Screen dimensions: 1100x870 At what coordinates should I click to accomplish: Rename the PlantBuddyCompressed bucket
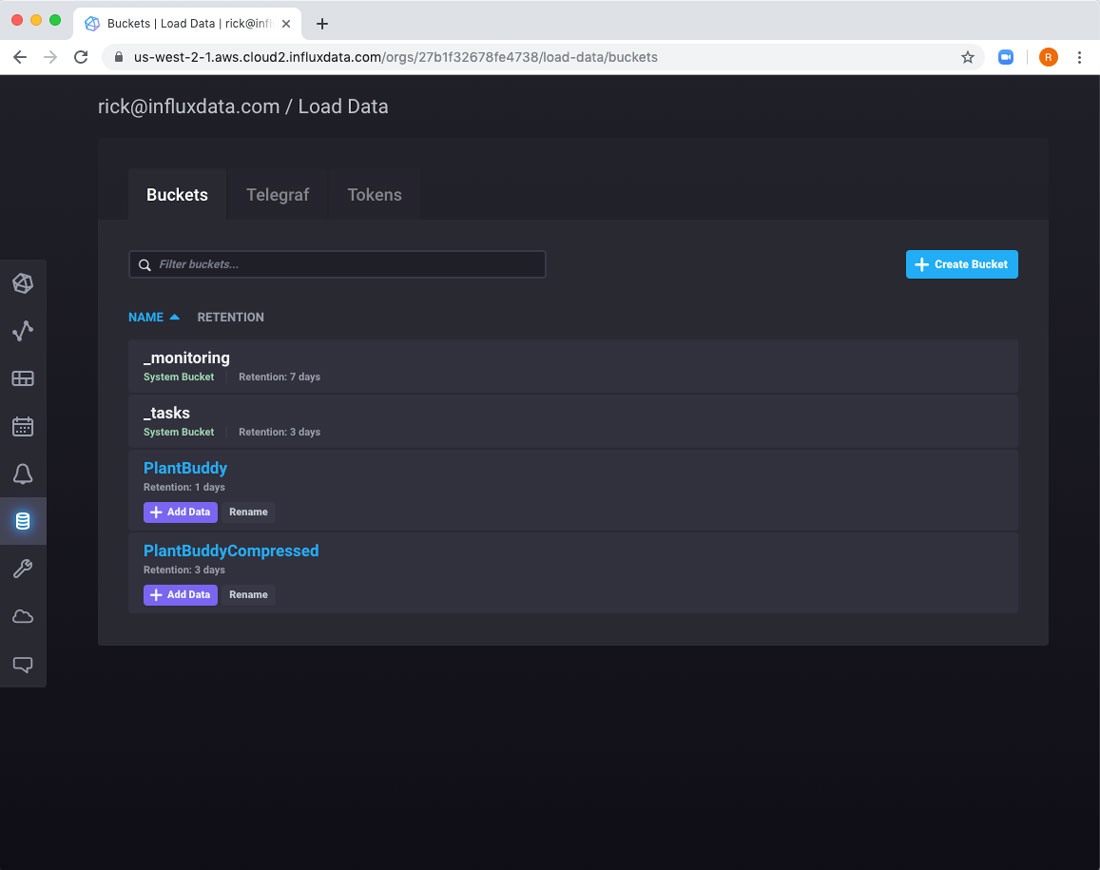247,594
